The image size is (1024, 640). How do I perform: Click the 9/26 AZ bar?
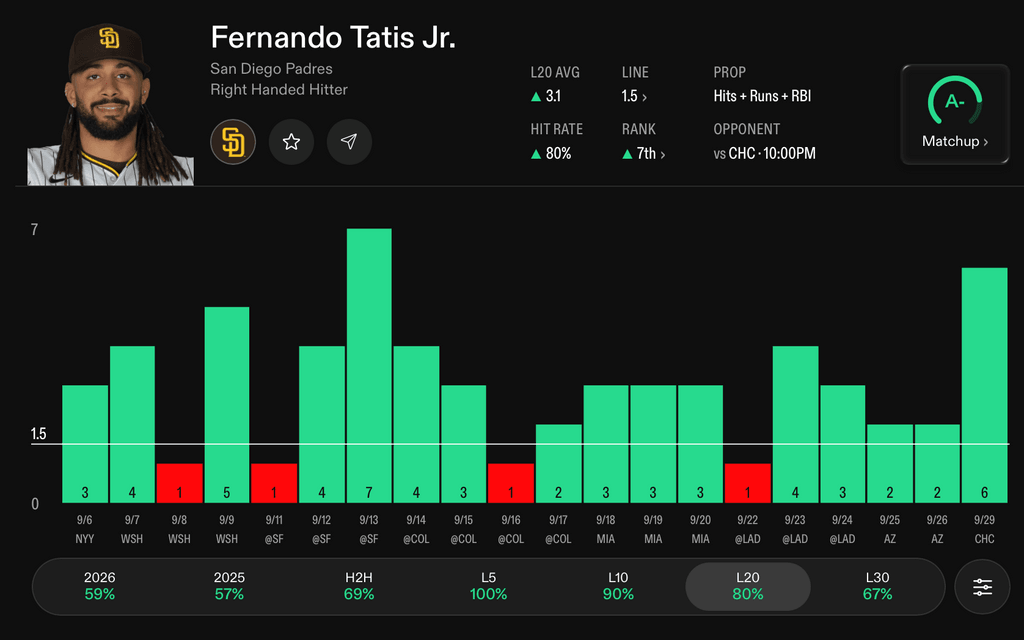(937, 464)
